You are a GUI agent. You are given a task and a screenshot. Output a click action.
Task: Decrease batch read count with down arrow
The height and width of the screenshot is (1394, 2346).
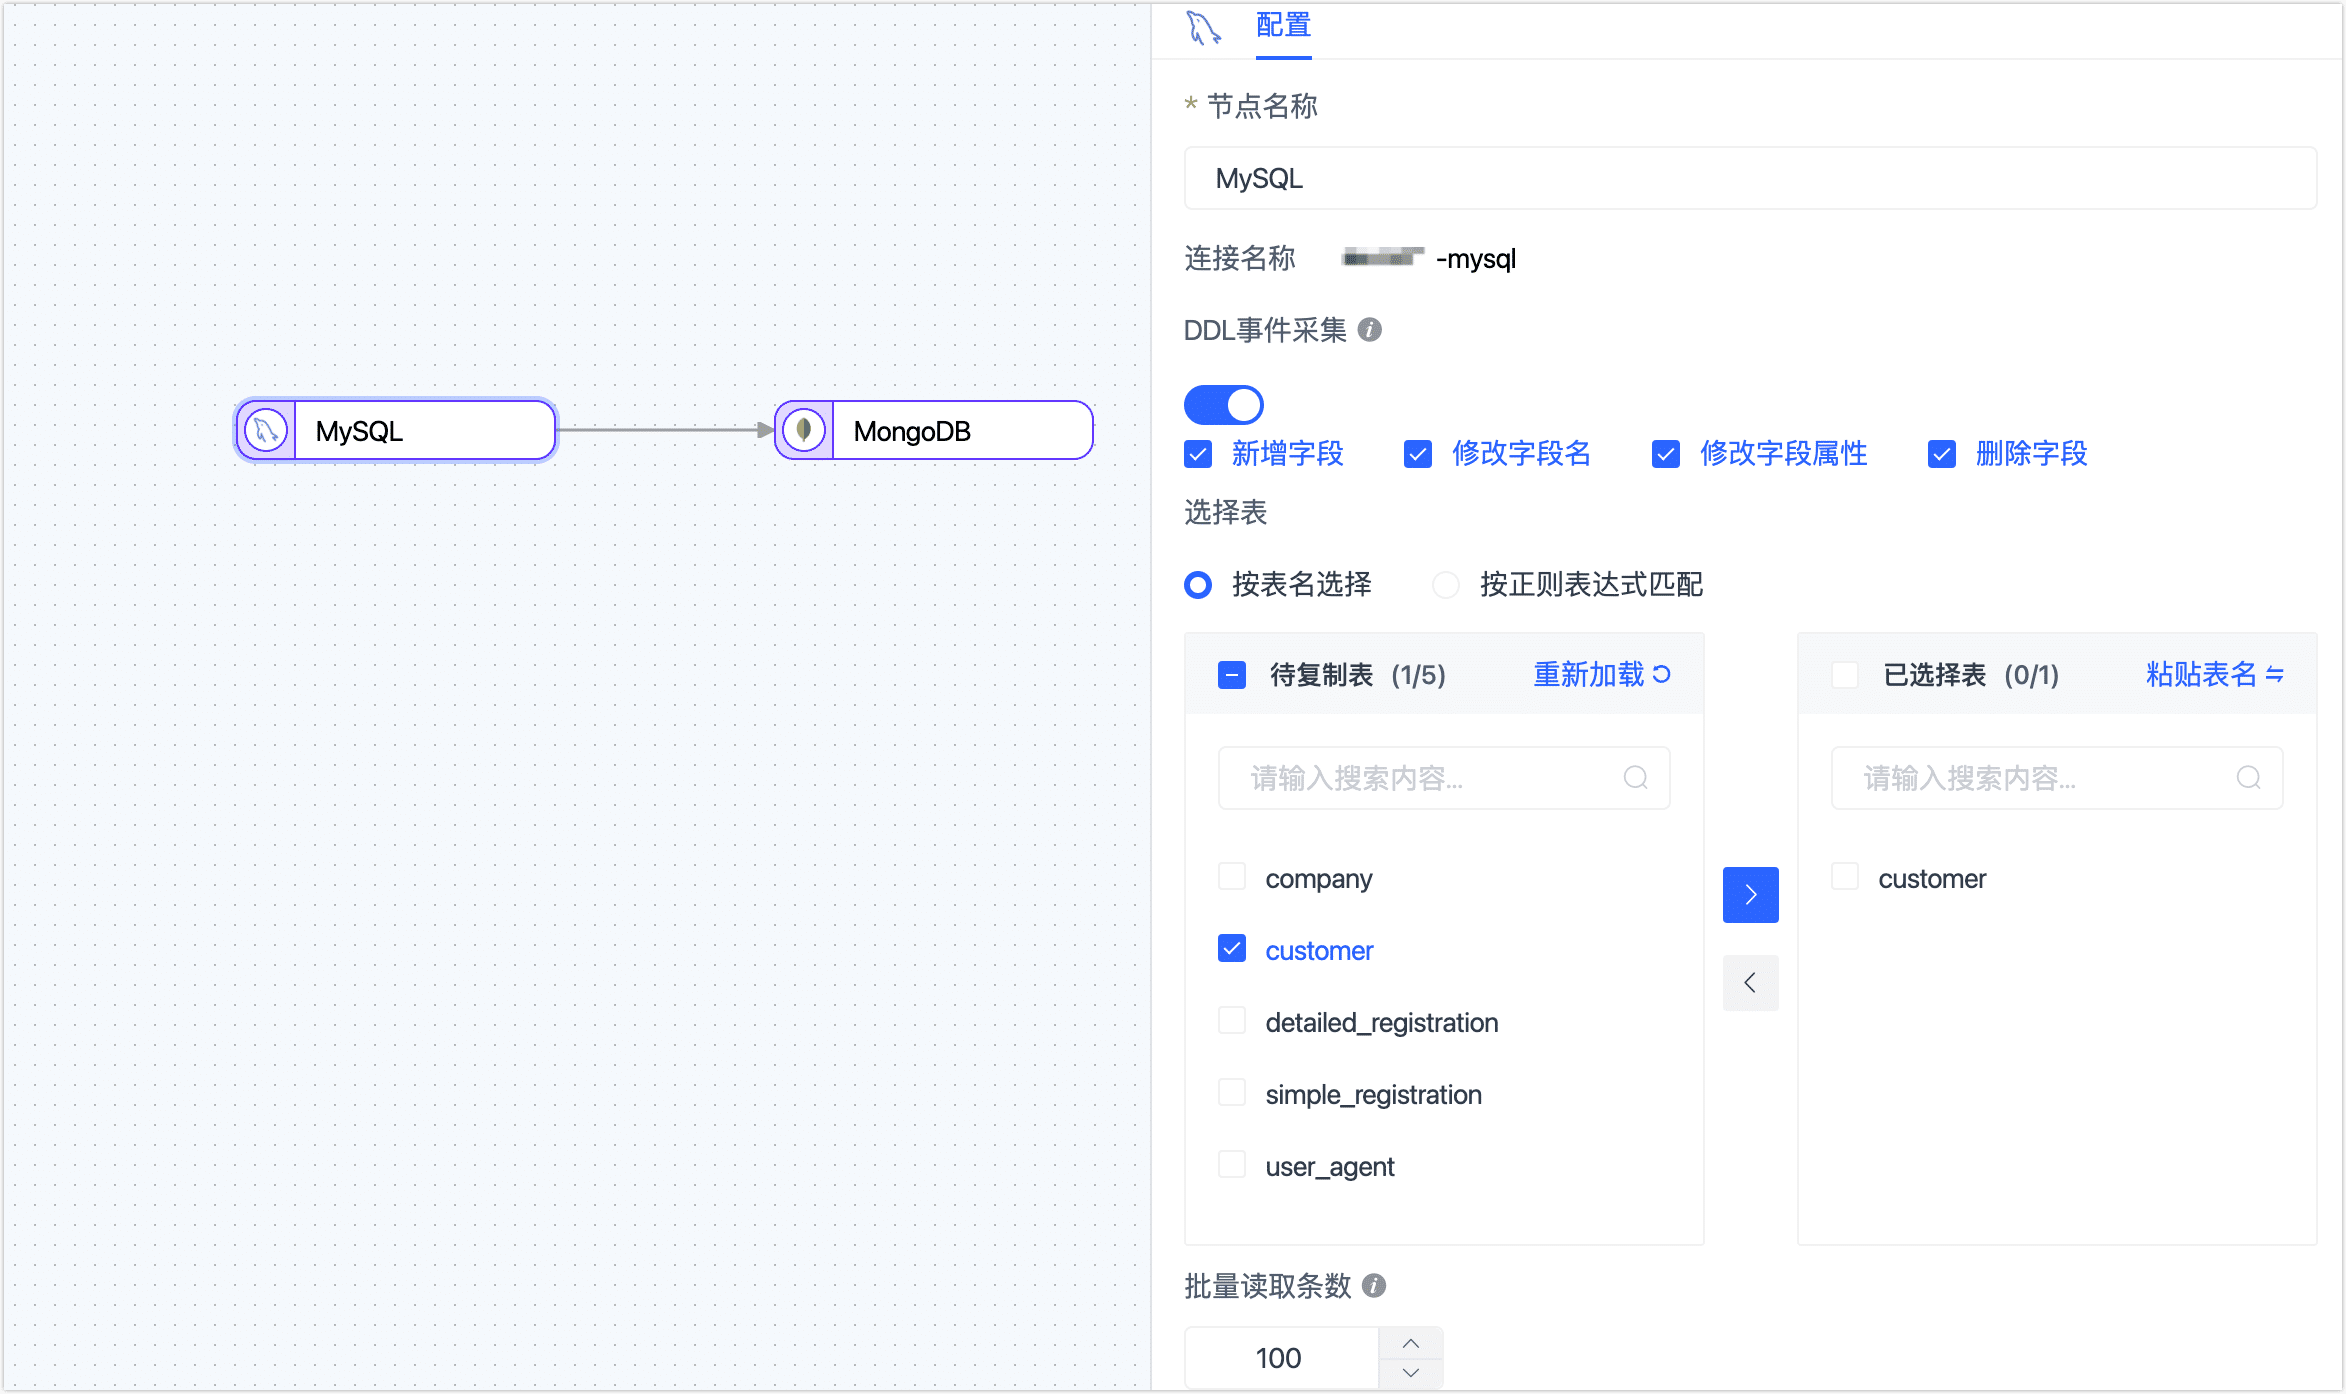click(x=1410, y=1373)
